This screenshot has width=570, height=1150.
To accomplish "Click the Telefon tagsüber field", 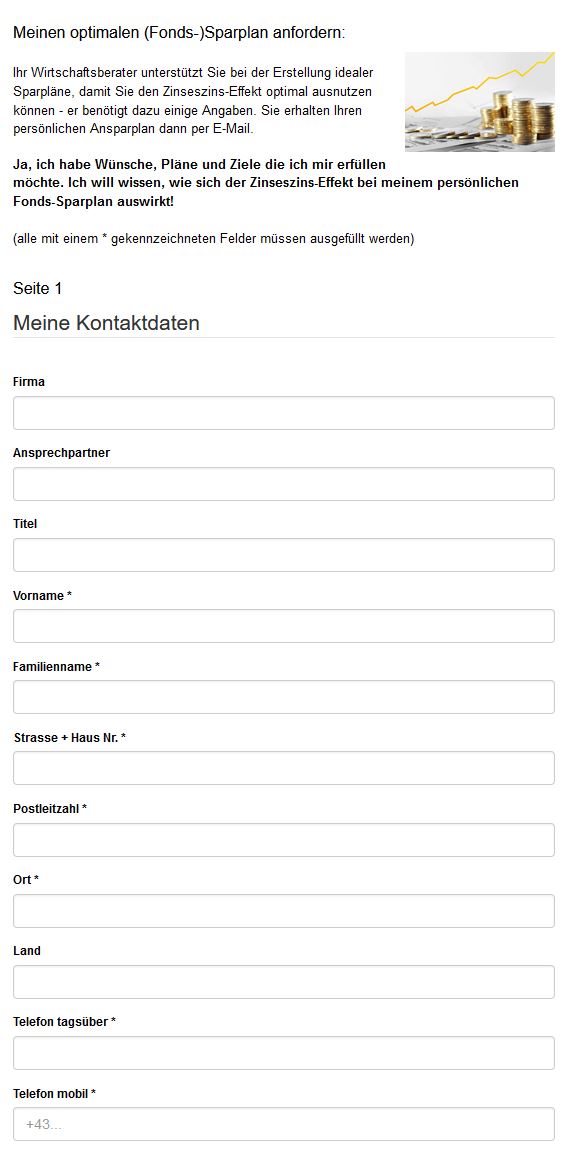I will coord(284,1053).
